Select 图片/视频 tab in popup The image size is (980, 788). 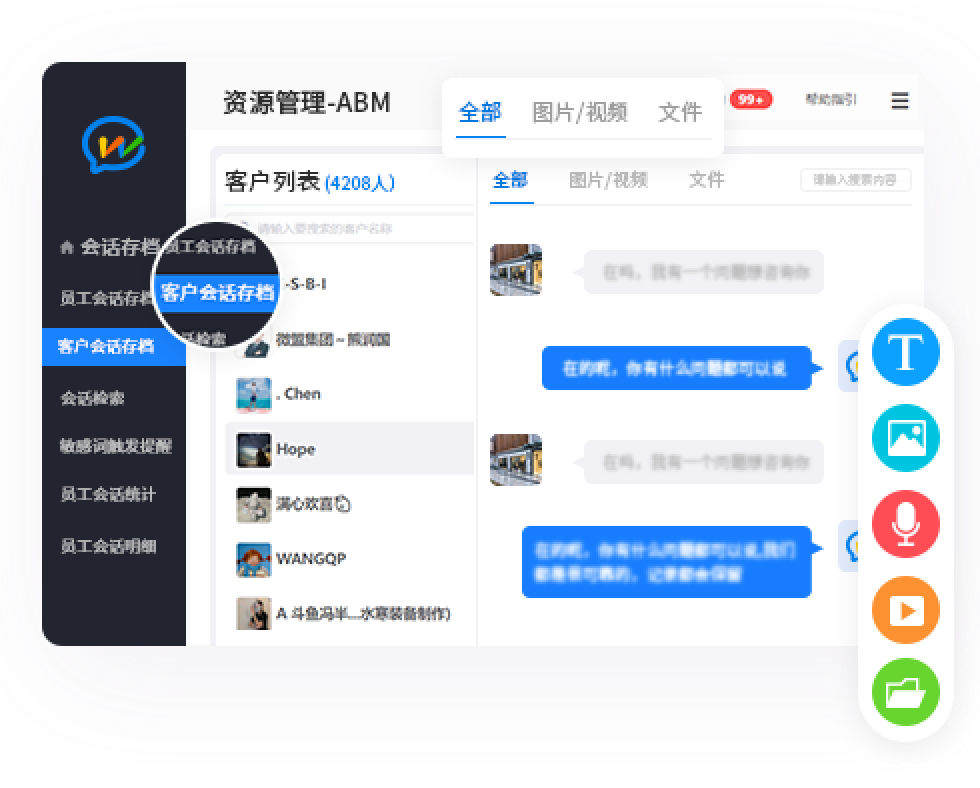pyautogui.click(x=580, y=112)
